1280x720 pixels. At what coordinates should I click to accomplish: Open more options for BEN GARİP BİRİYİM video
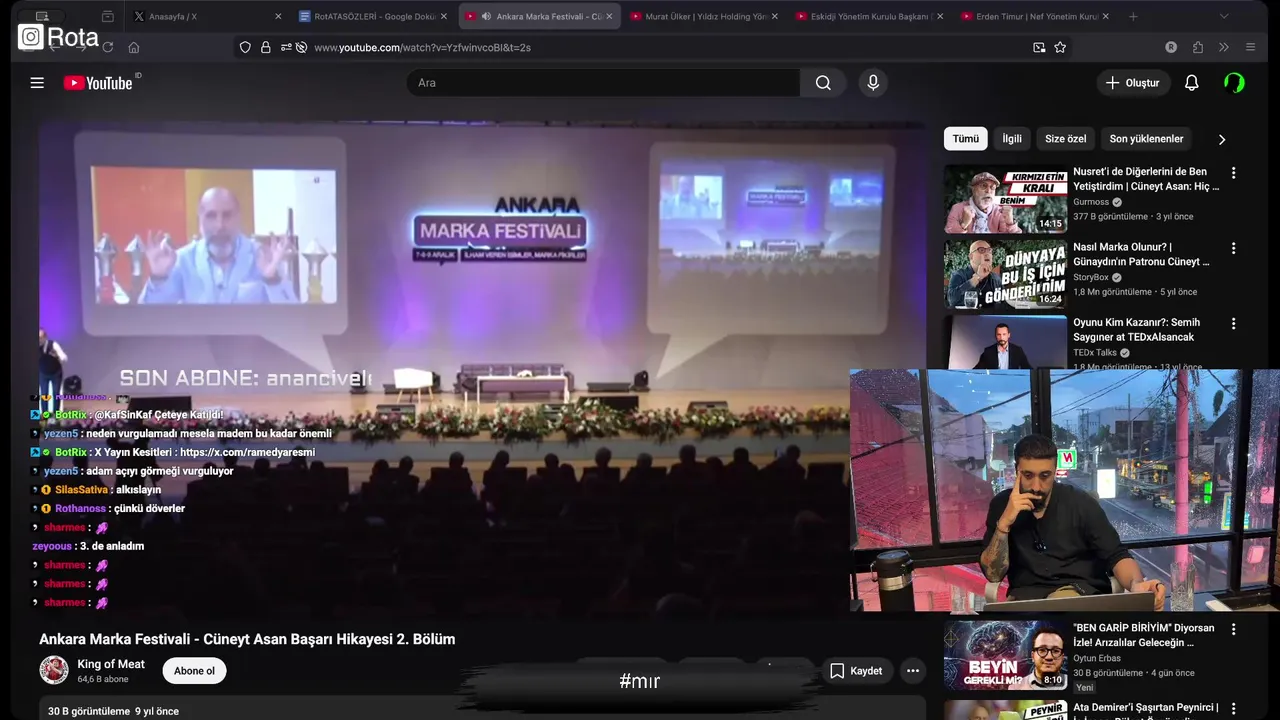coord(1233,630)
